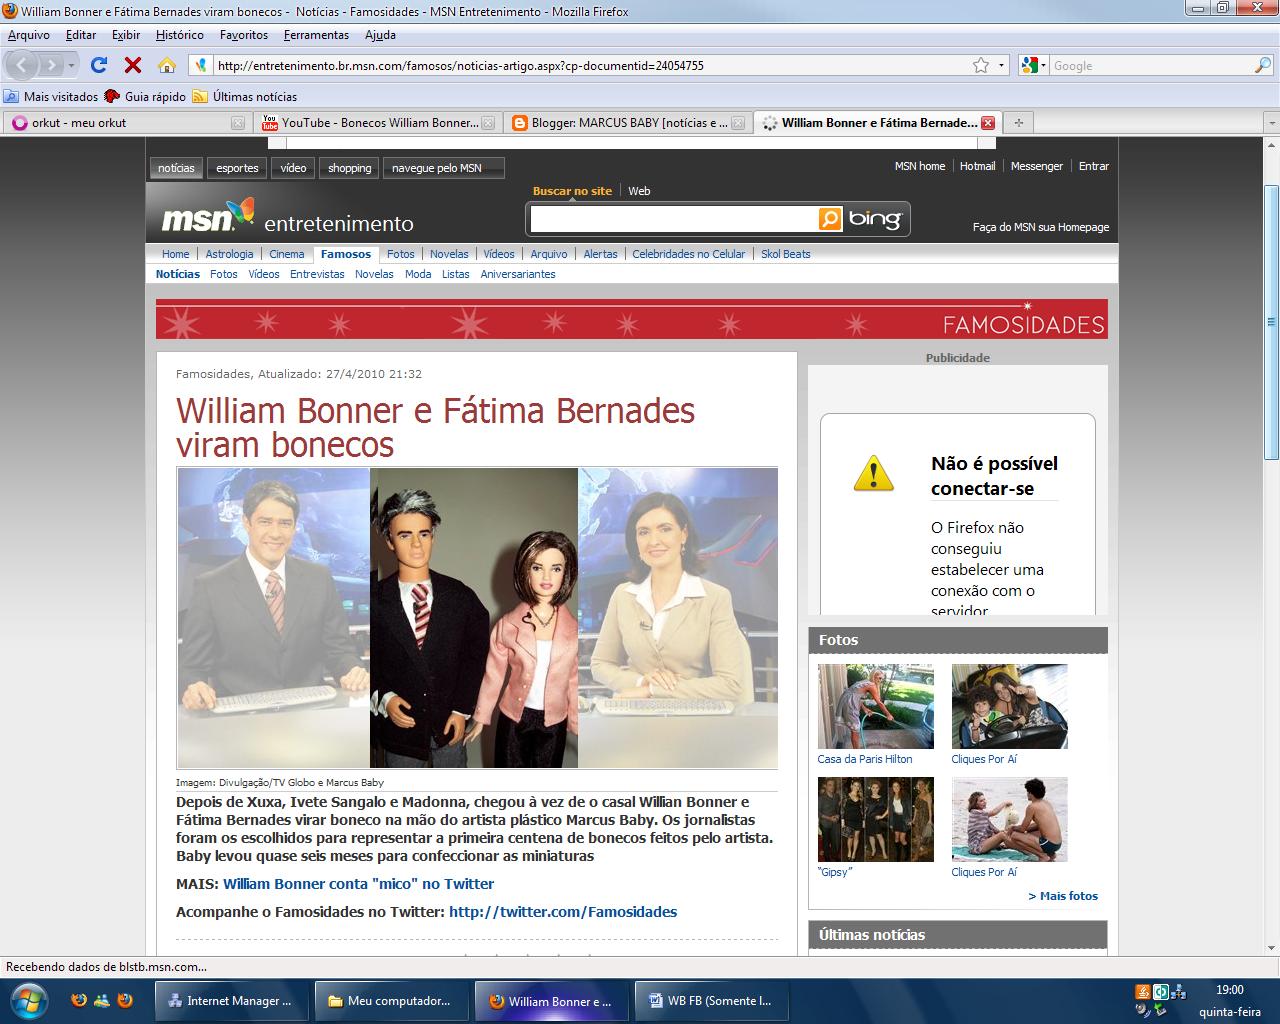Click the YouTube favicon on the Bonecos tab

[270, 122]
